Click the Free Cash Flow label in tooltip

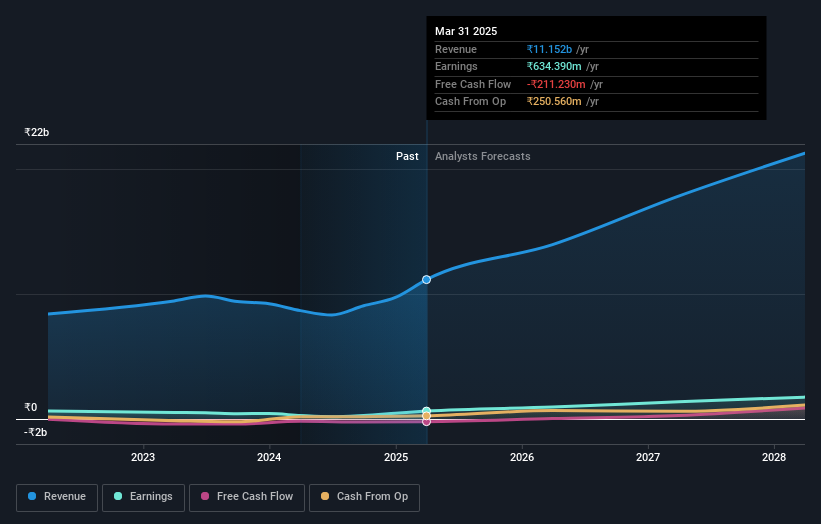473,84
